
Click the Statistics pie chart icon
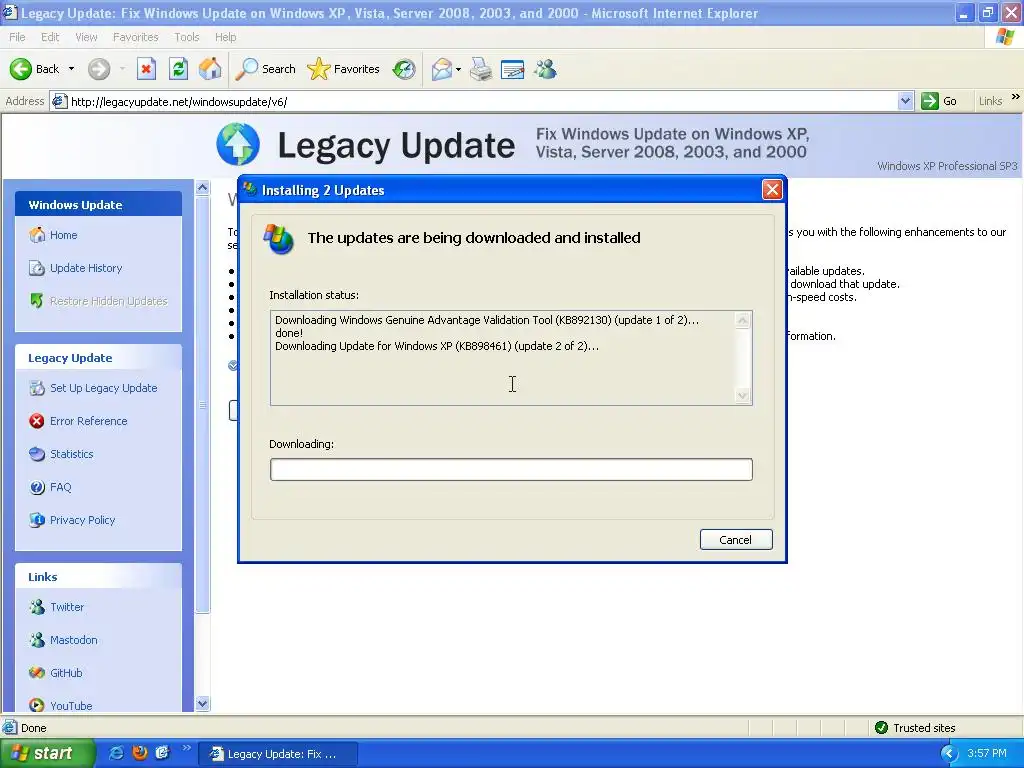[x=37, y=454]
